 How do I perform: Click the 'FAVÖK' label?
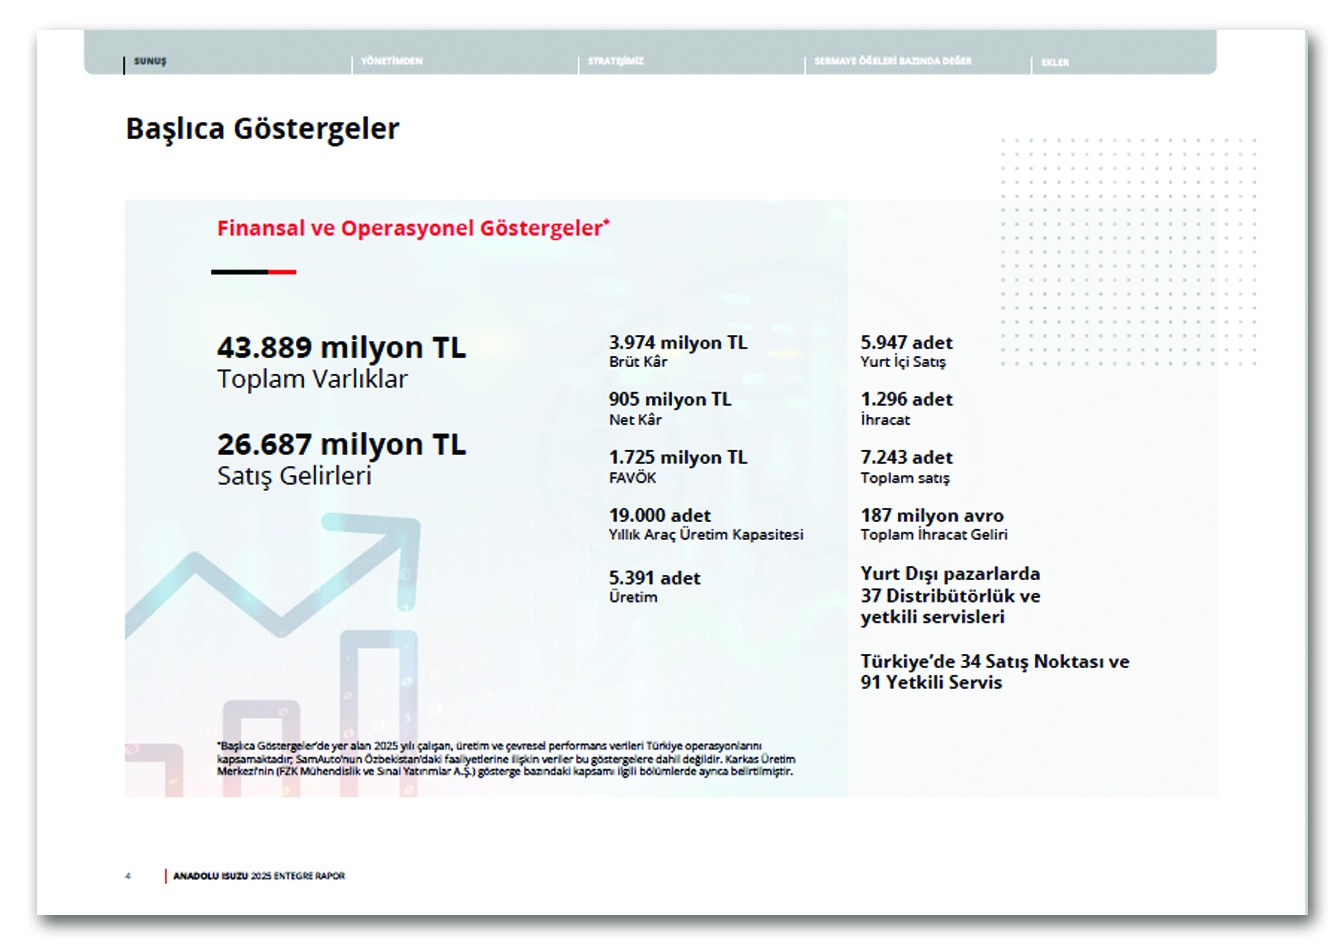[633, 478]
